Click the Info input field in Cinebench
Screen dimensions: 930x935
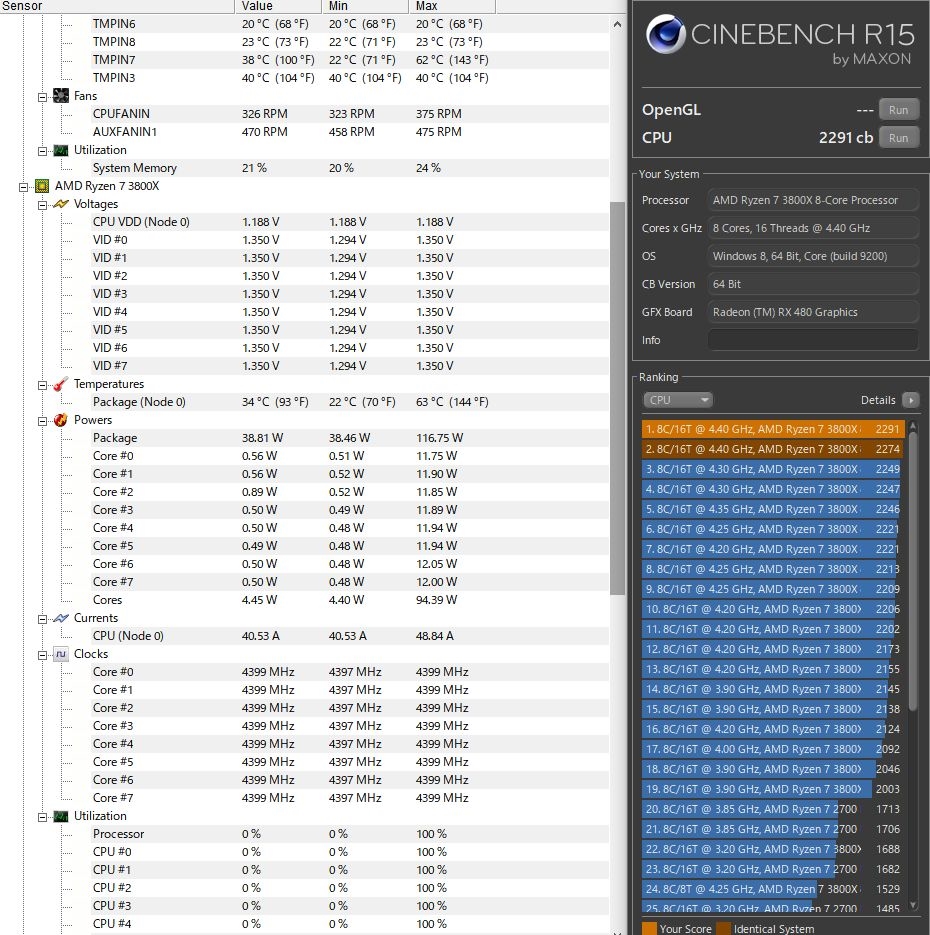coord(813,340)
